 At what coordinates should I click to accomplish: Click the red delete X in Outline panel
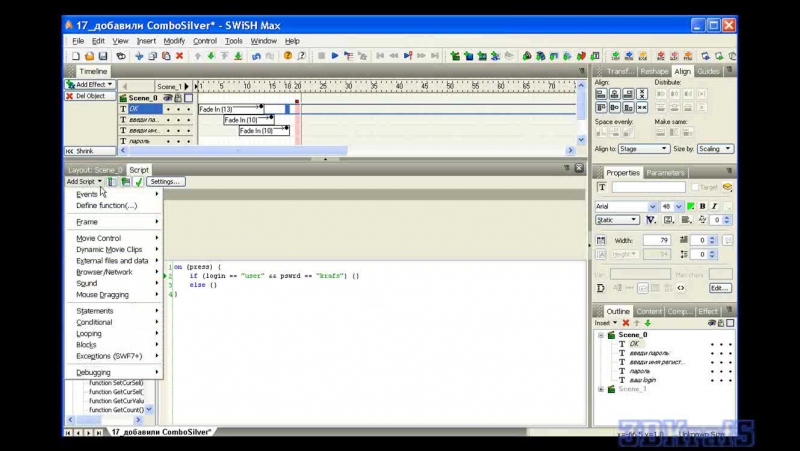point(626,323)
